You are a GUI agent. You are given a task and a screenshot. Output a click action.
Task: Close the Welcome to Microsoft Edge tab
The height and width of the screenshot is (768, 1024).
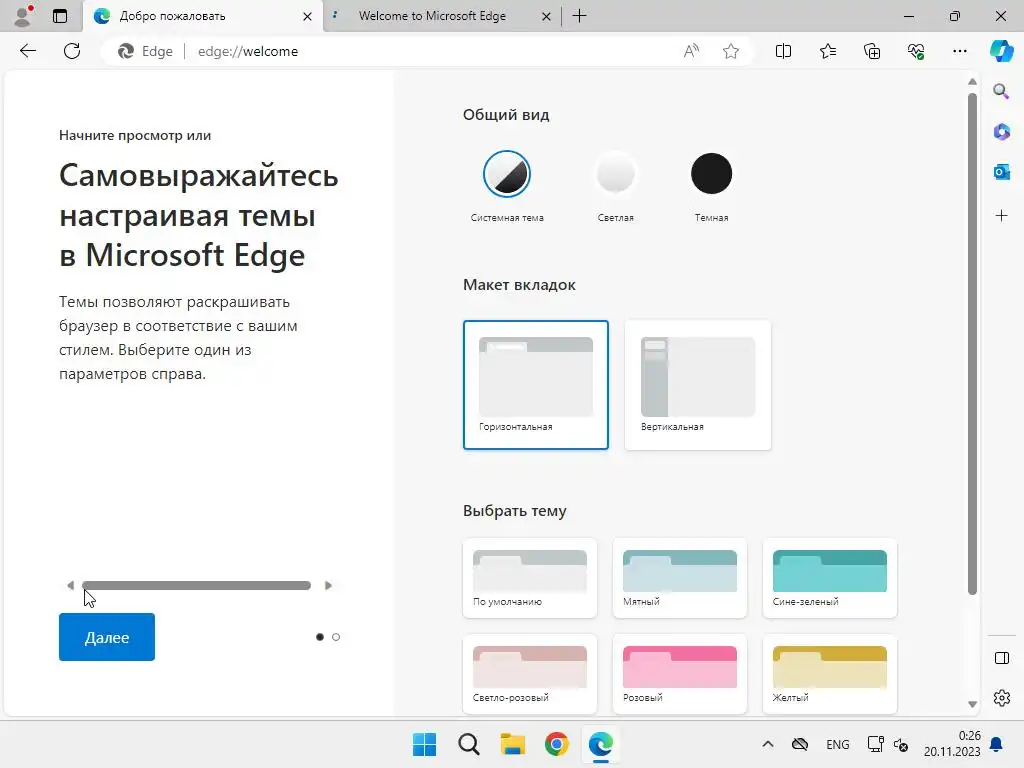(x=546, y=16)
